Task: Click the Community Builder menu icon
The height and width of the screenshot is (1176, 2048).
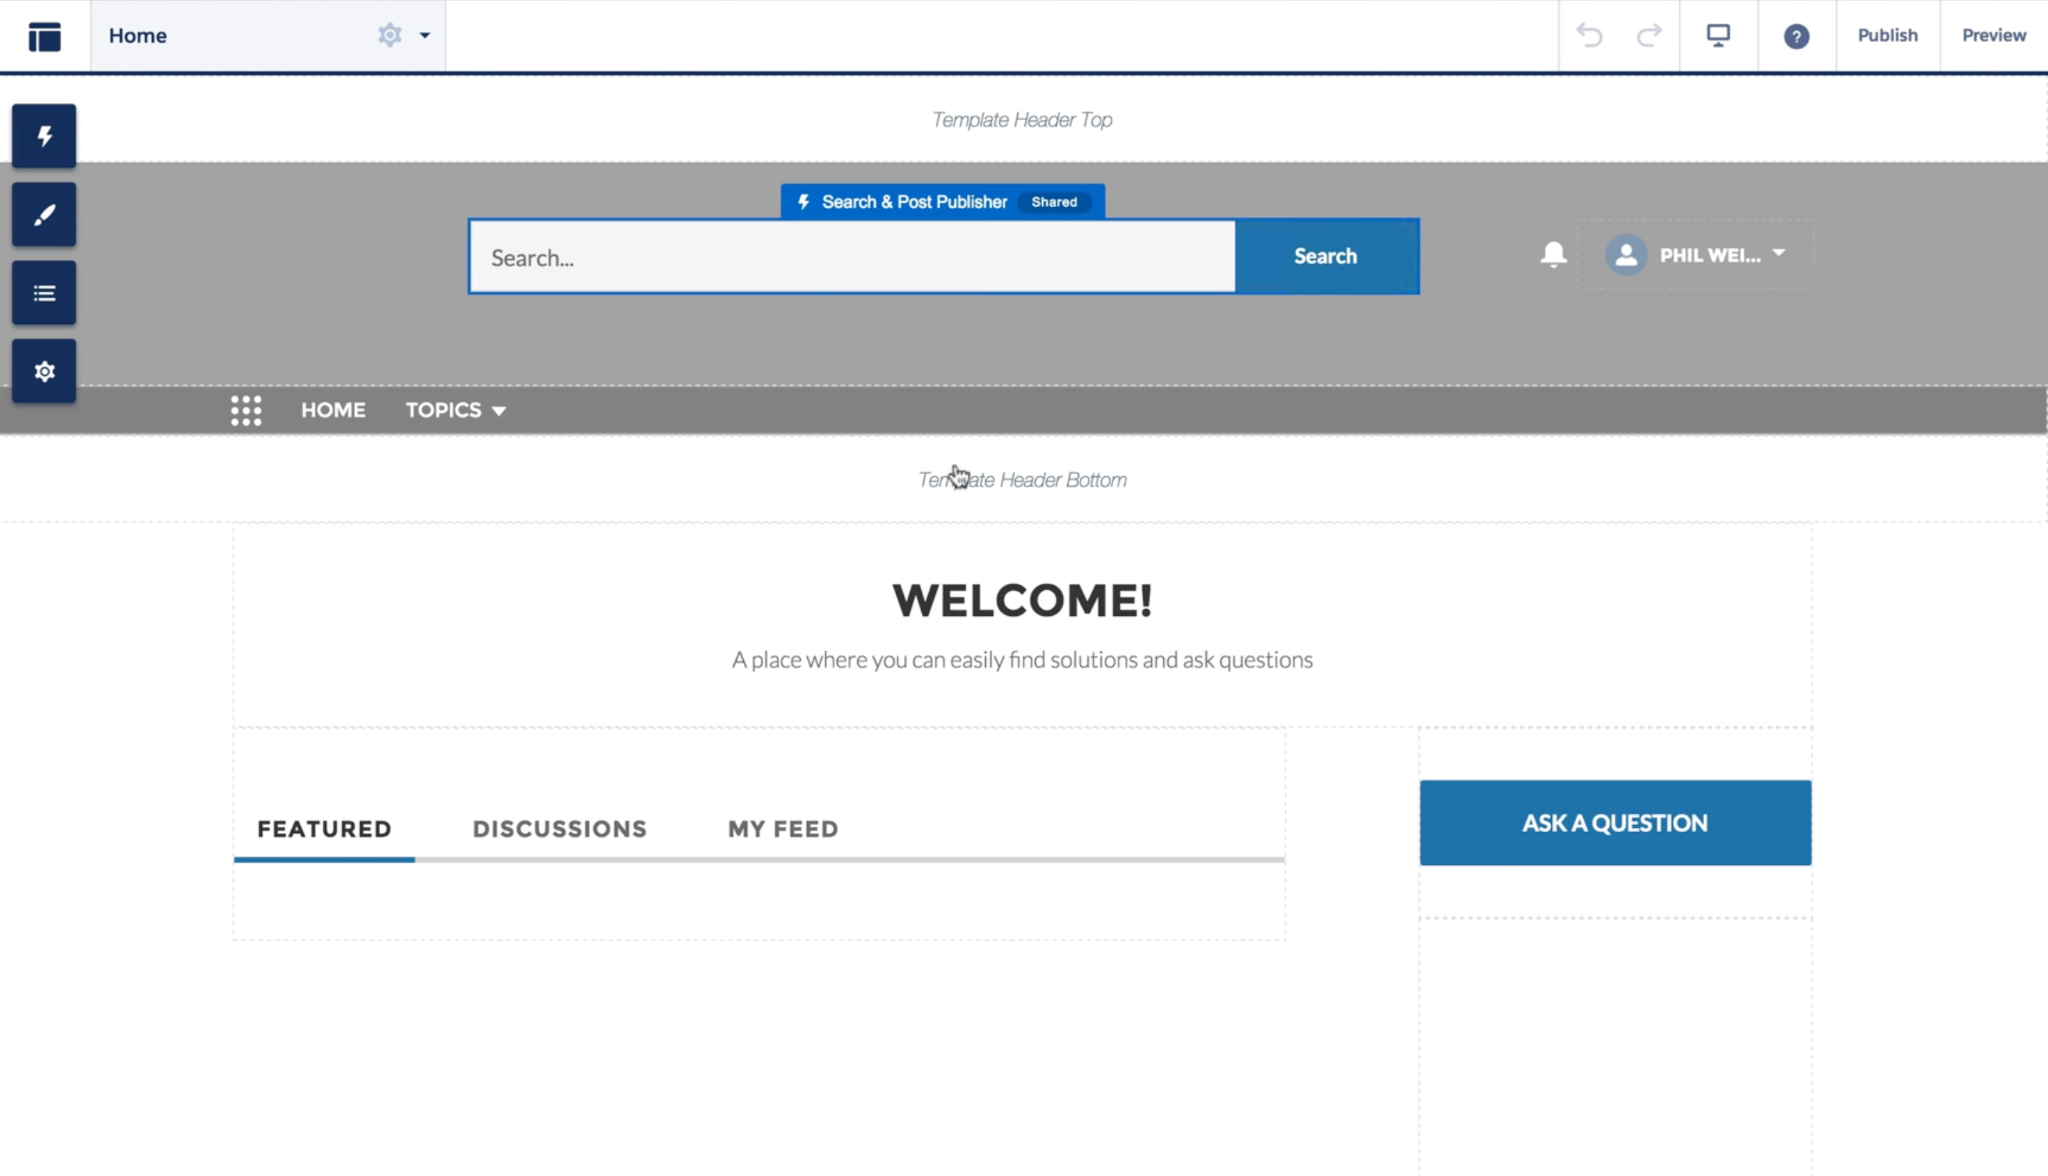Action: point(45,36)
